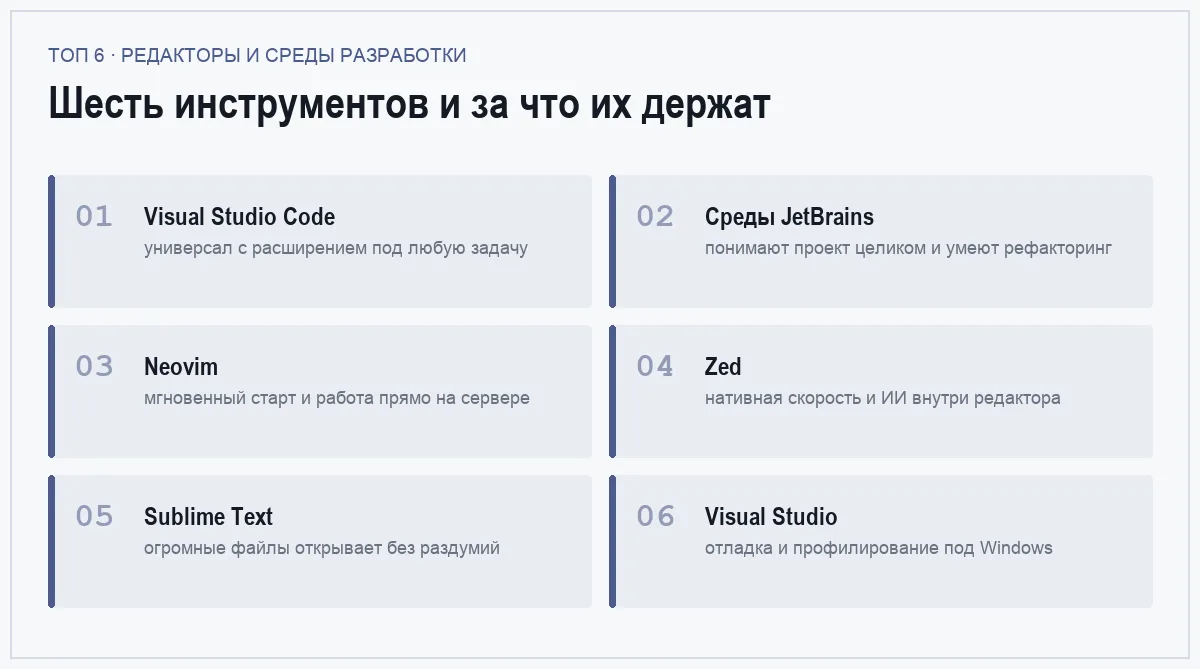Click the number 04 on the card
Screen dimensions: 1200x669
655,366
